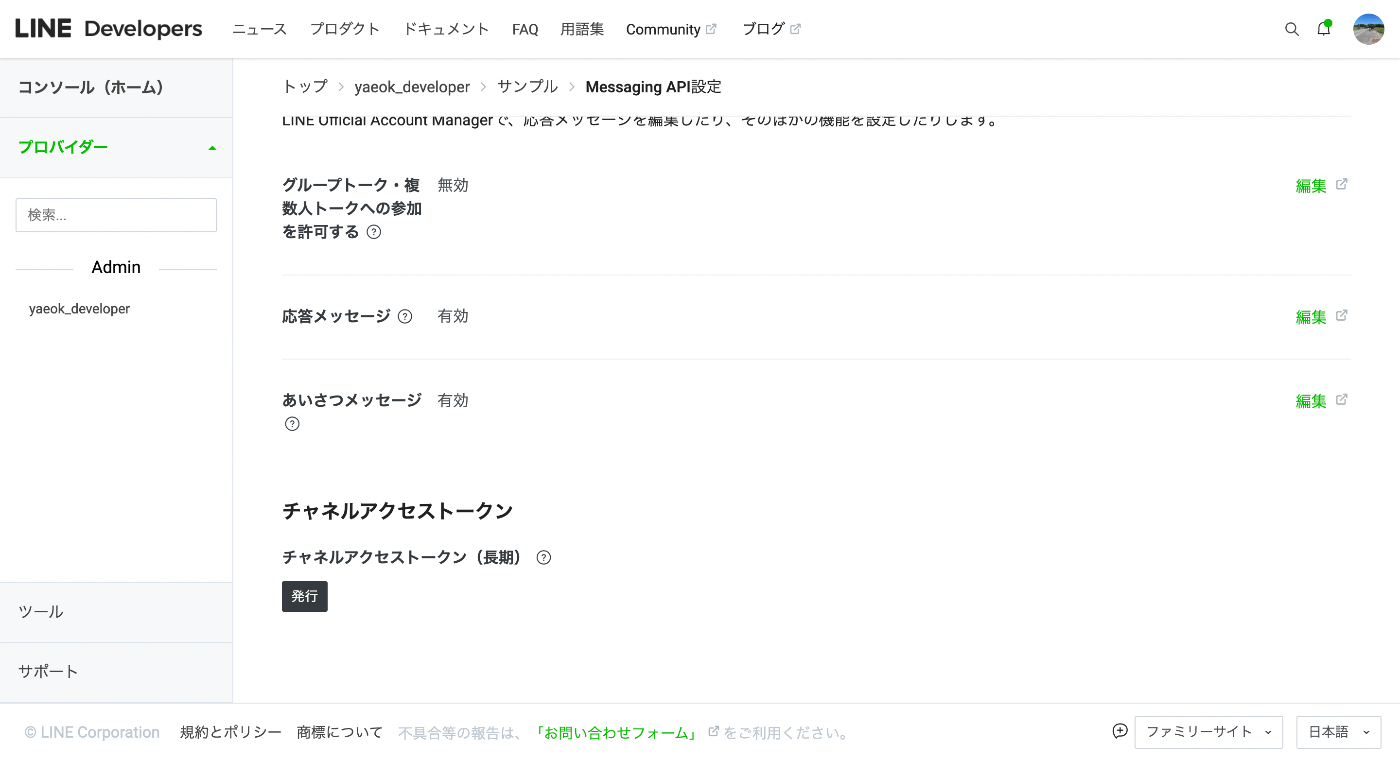Click external-link icon beside グループトーク 編集
Image resolution: width=1400 pixels, height=761 pixels.
pyautogui.click(x=1342, y=184)
